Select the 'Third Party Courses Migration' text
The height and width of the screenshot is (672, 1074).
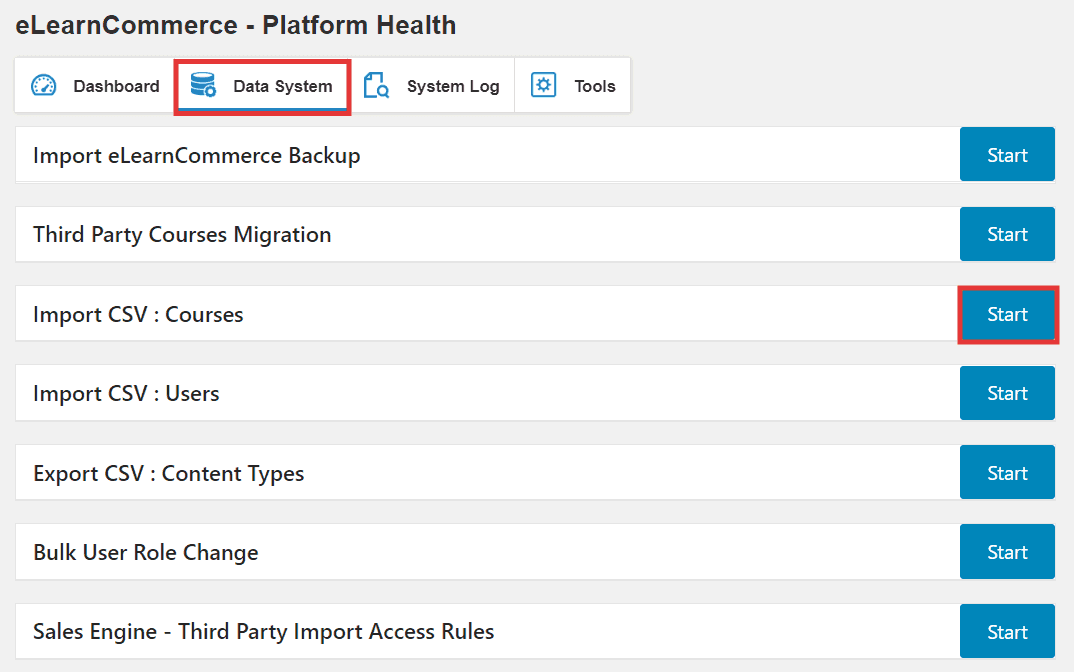(182, 234)
